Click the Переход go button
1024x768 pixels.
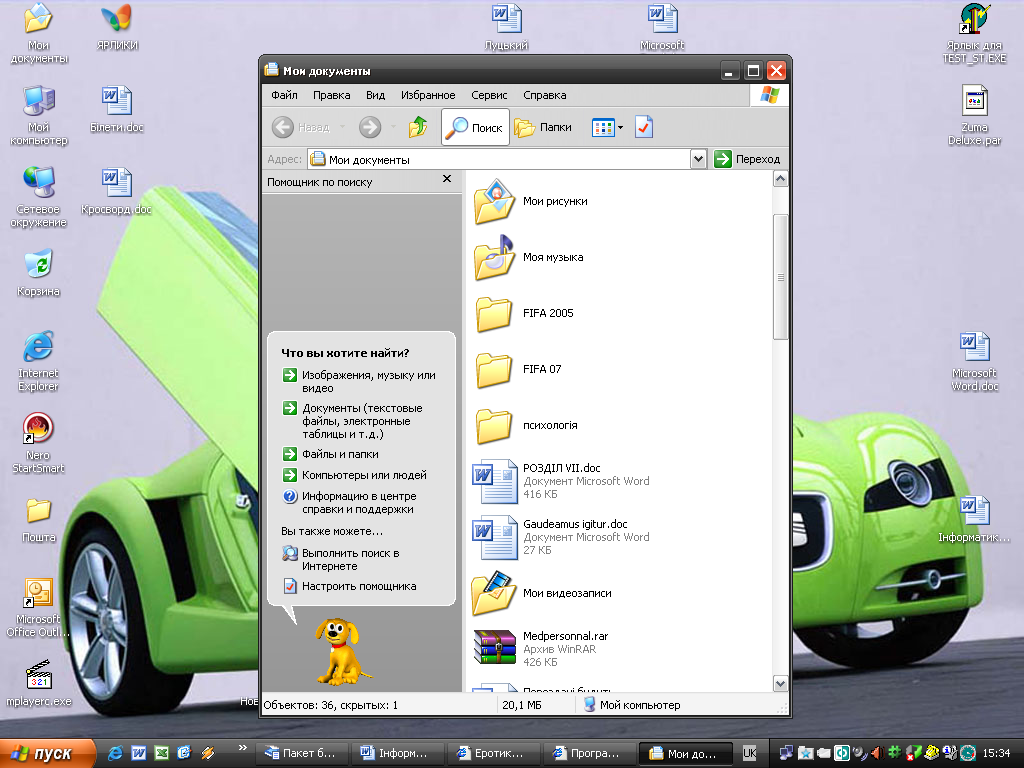coord(748,159)
